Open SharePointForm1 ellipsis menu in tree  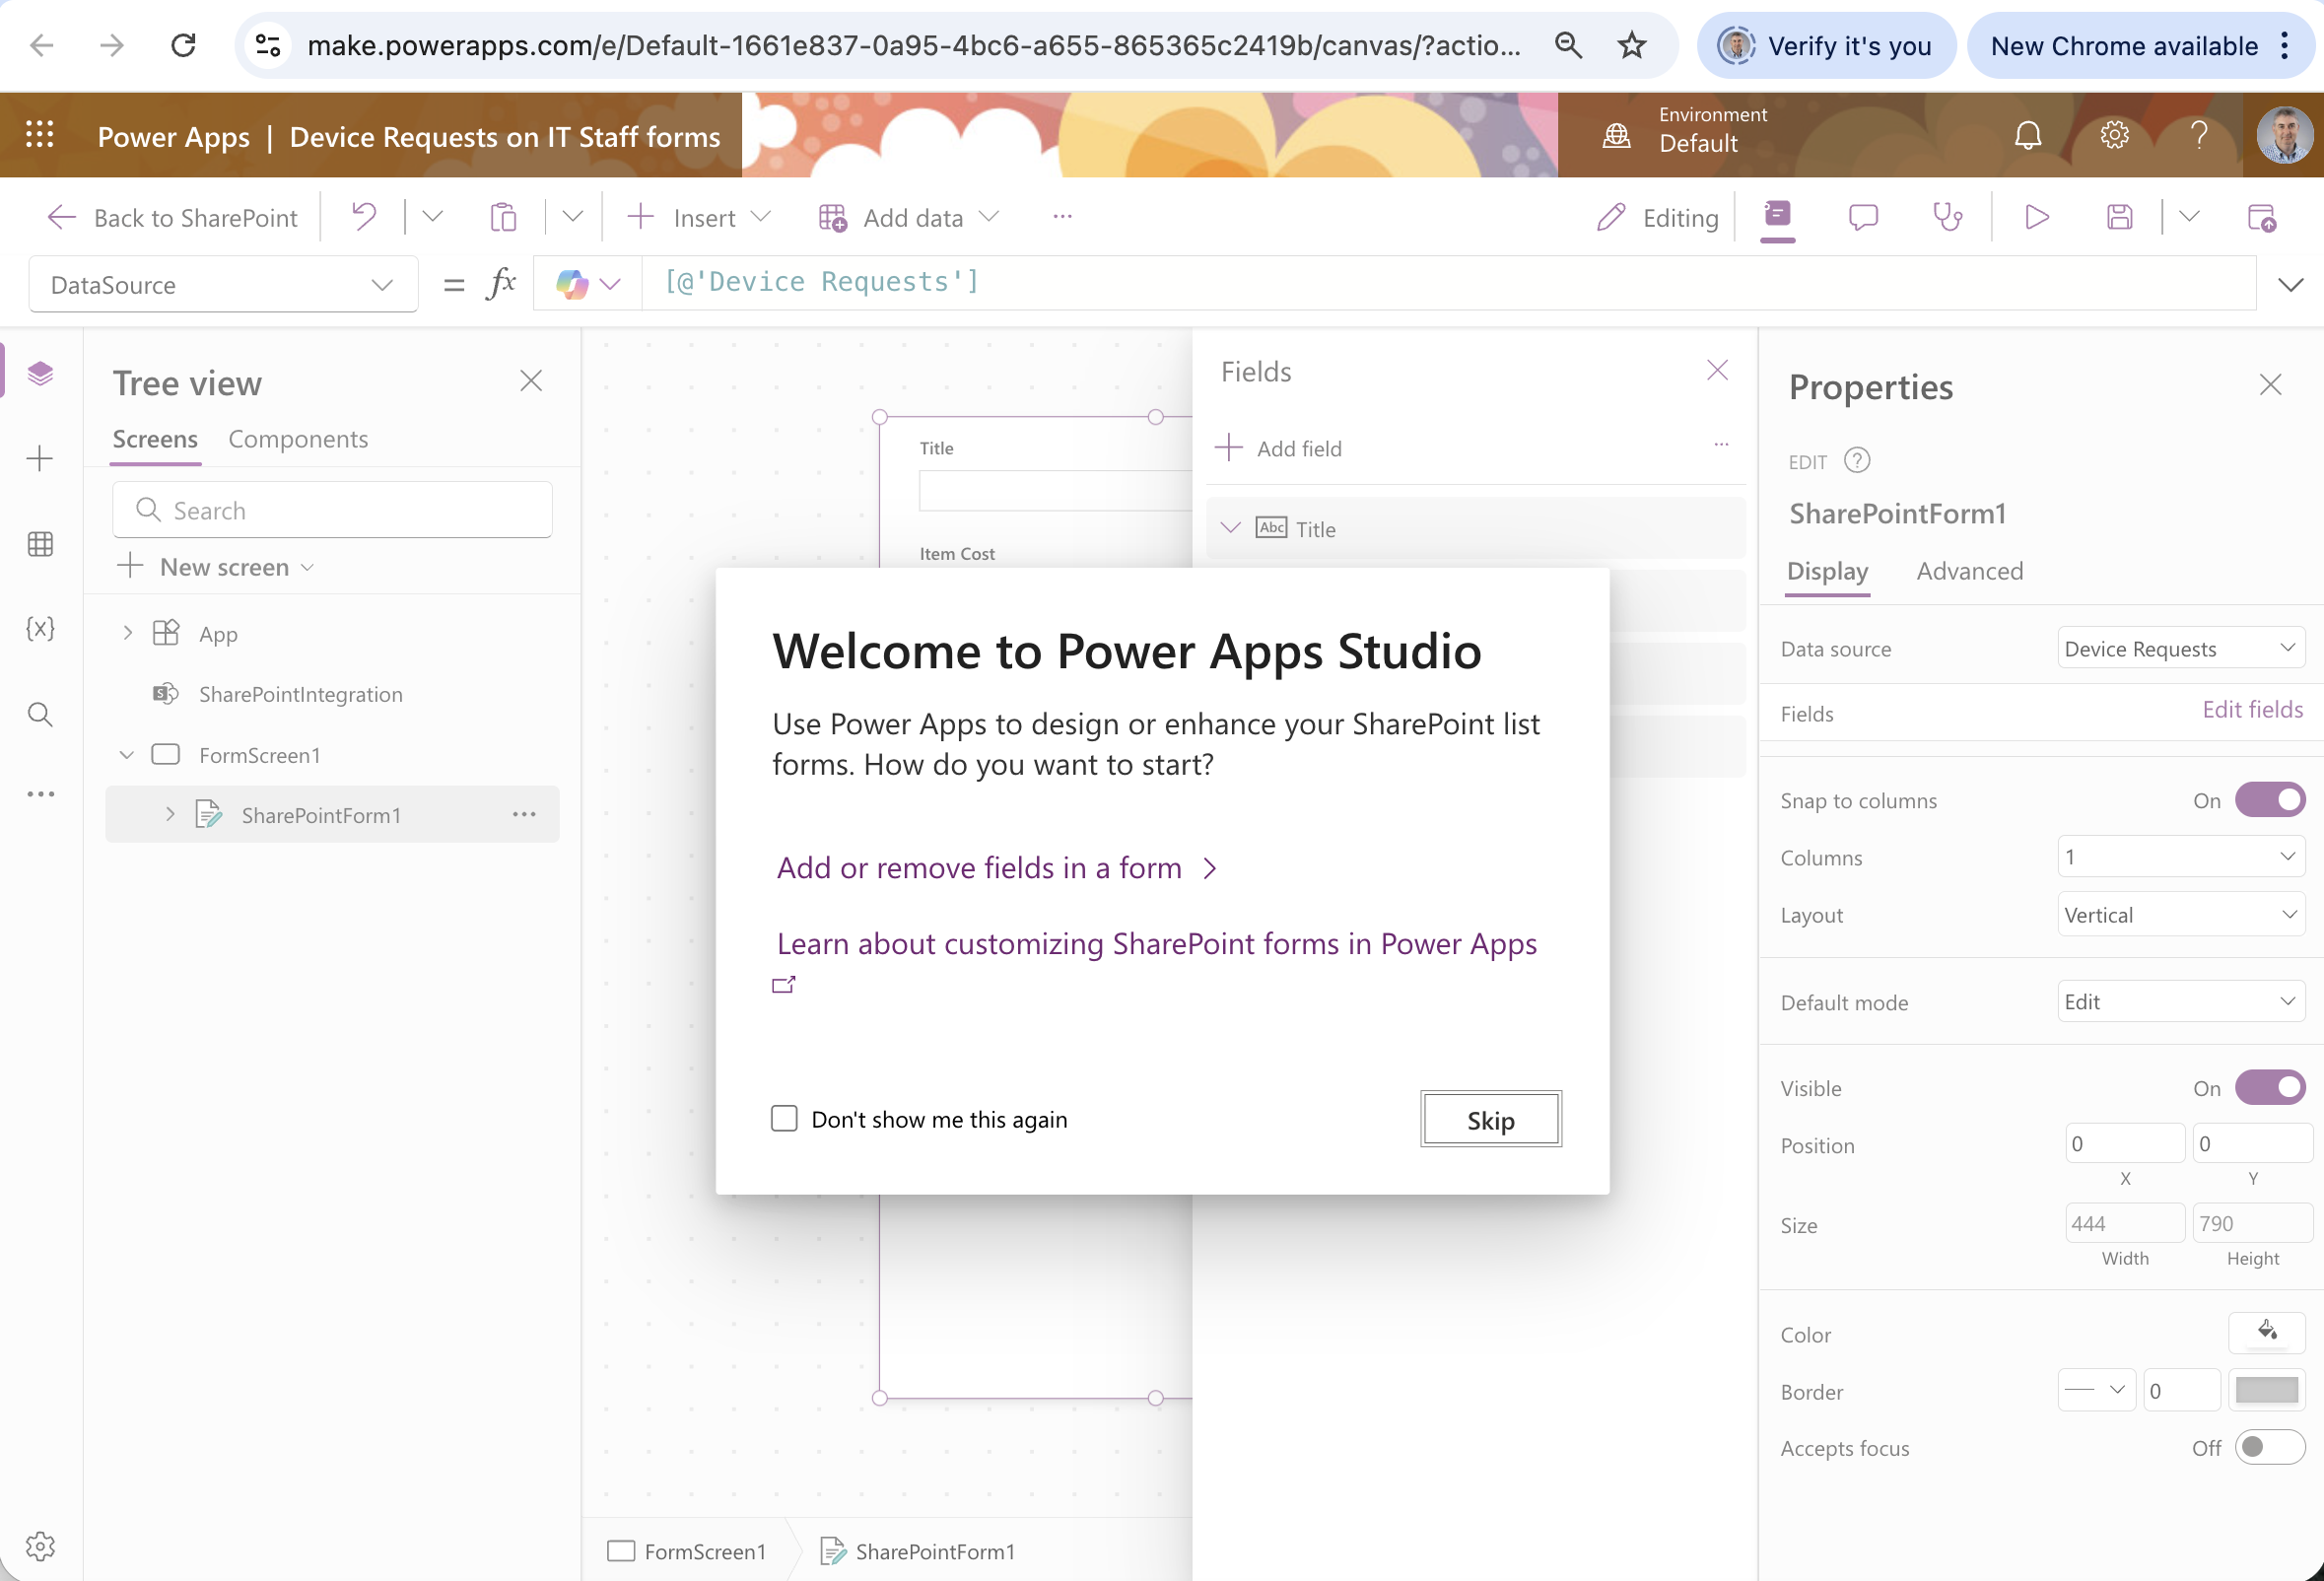point(524,814)
